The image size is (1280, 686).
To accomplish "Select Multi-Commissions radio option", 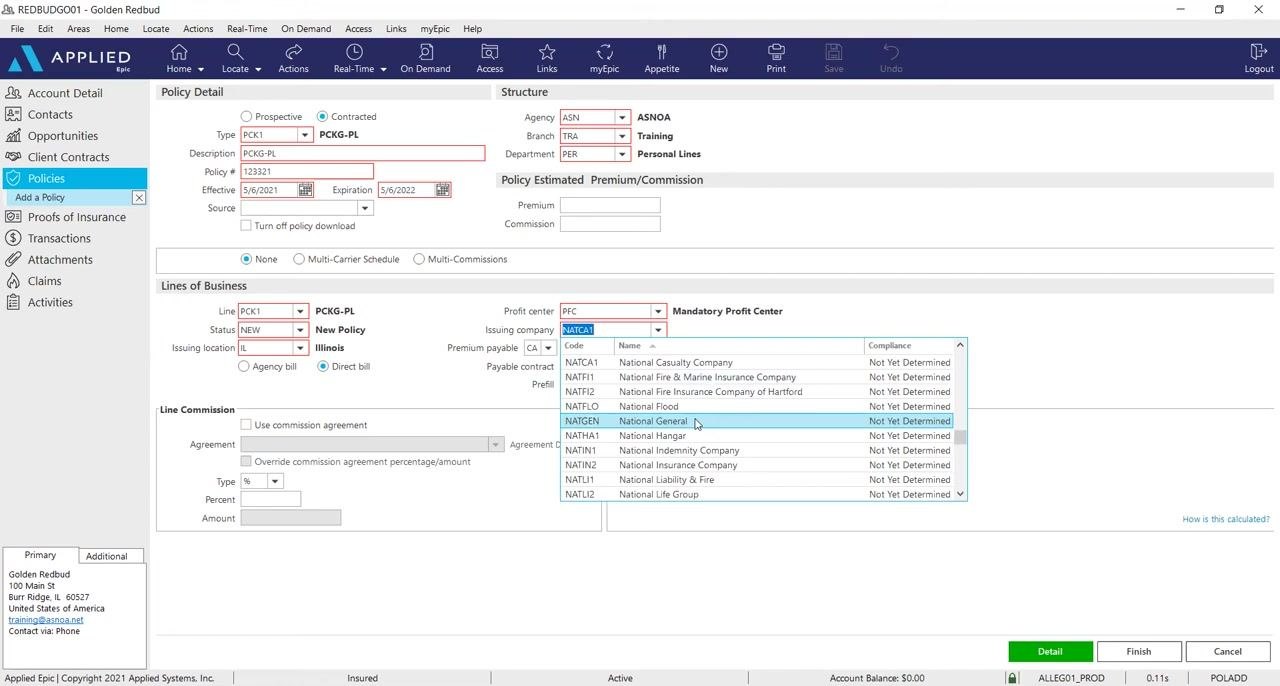I will pyautogui.click(x=419, y=259).
